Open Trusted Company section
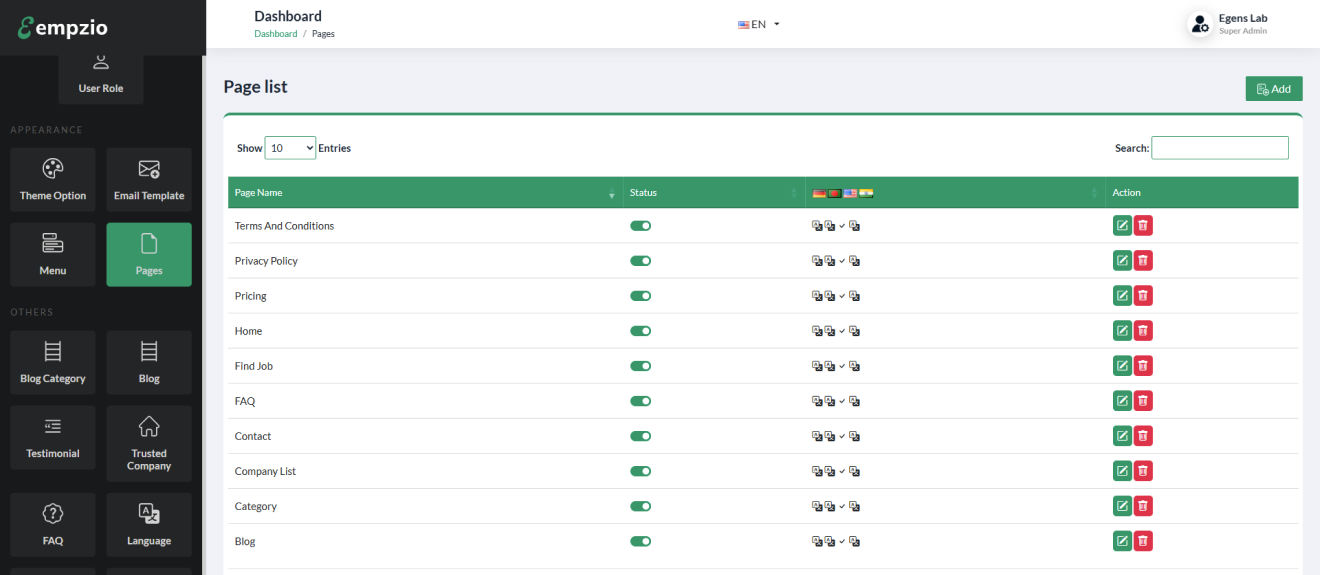Image resolution: width=1320 pixels, height=575 pixels. (149, 444)
